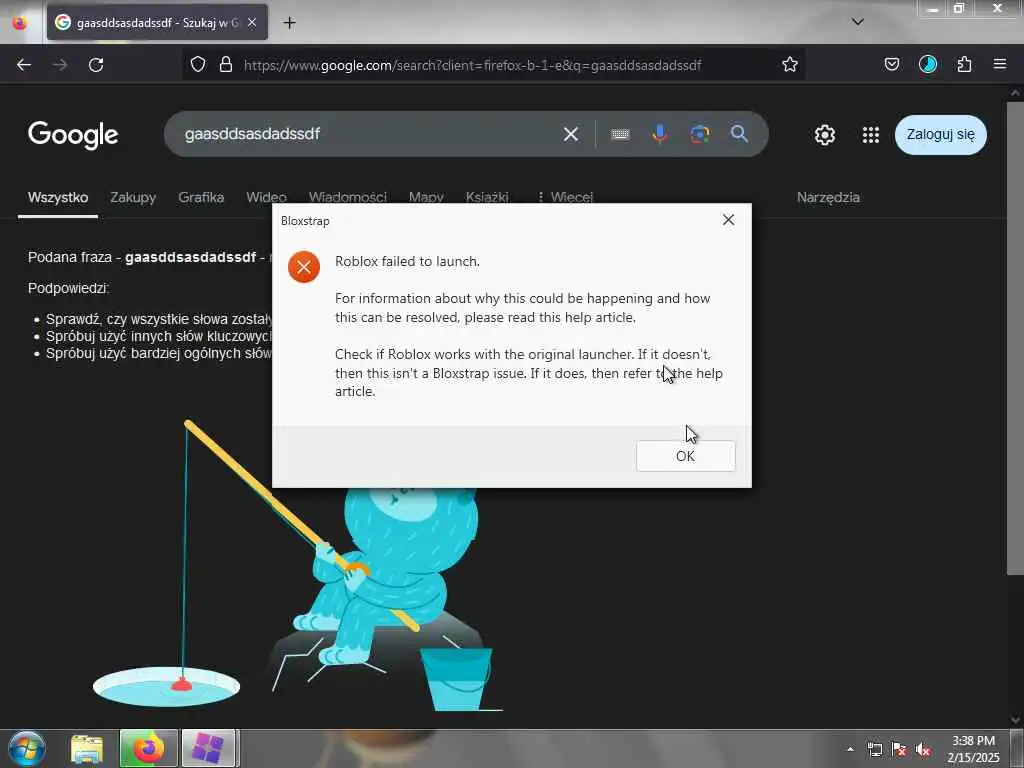The height and width of the screenshot is (768, 1024).
Task: Click the muted volume tray icon
Action: click(923, 750)
